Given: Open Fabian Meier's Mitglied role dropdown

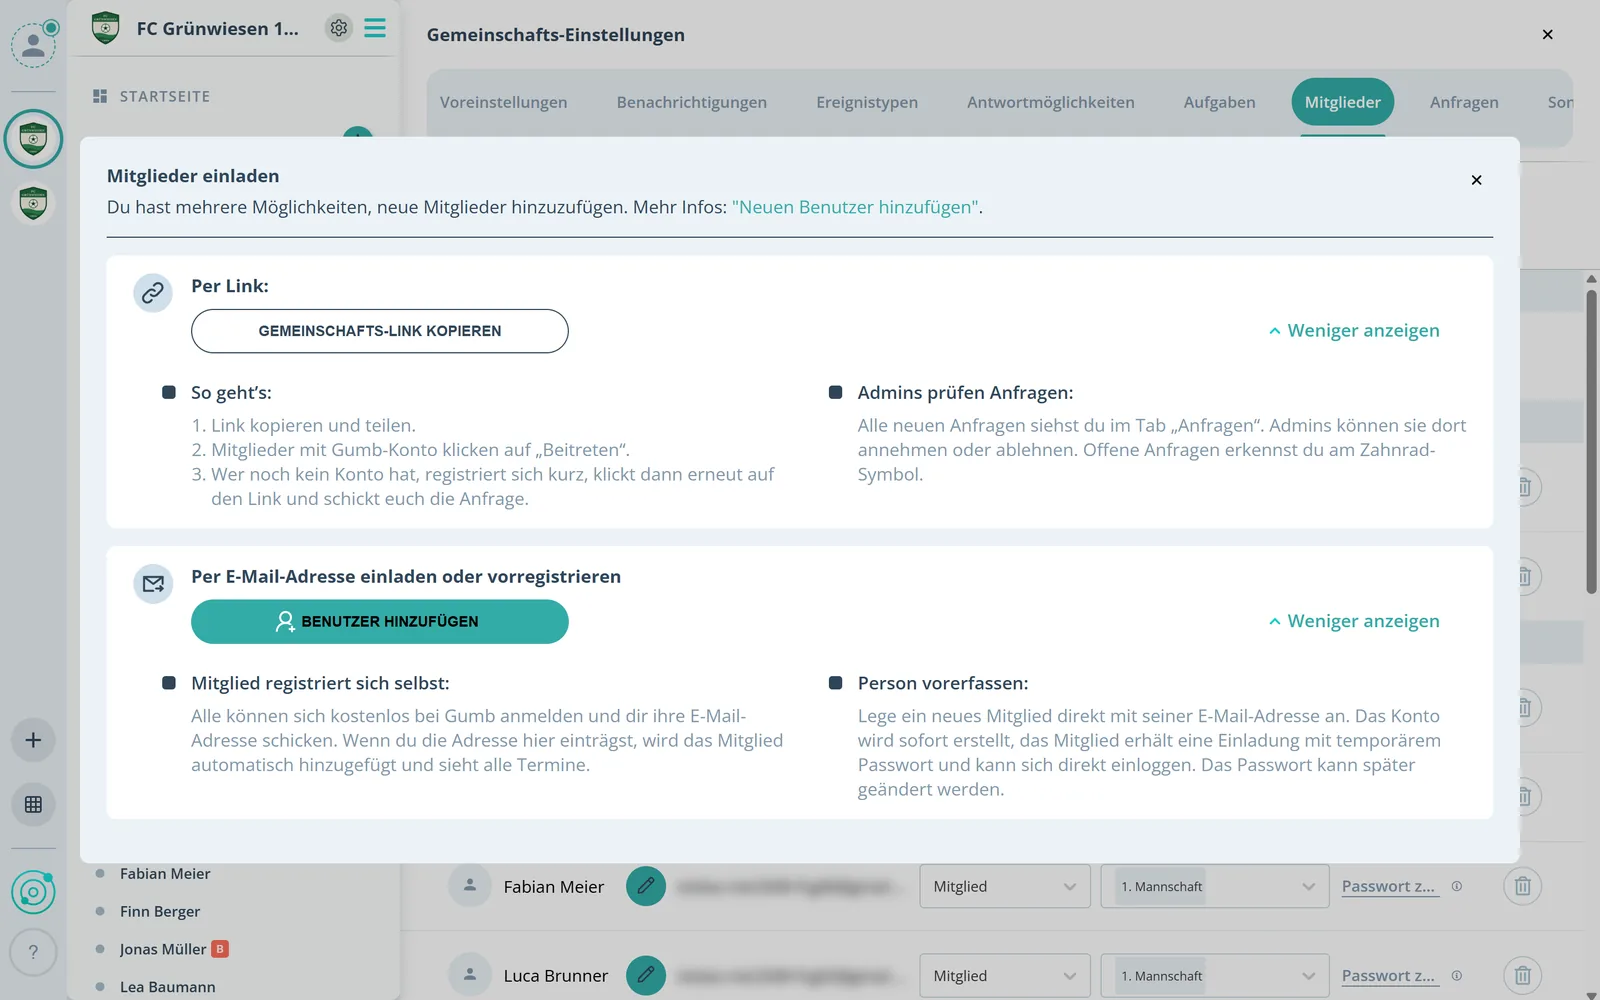Looking at the screenshot, I should click(x=1005, y=886).
